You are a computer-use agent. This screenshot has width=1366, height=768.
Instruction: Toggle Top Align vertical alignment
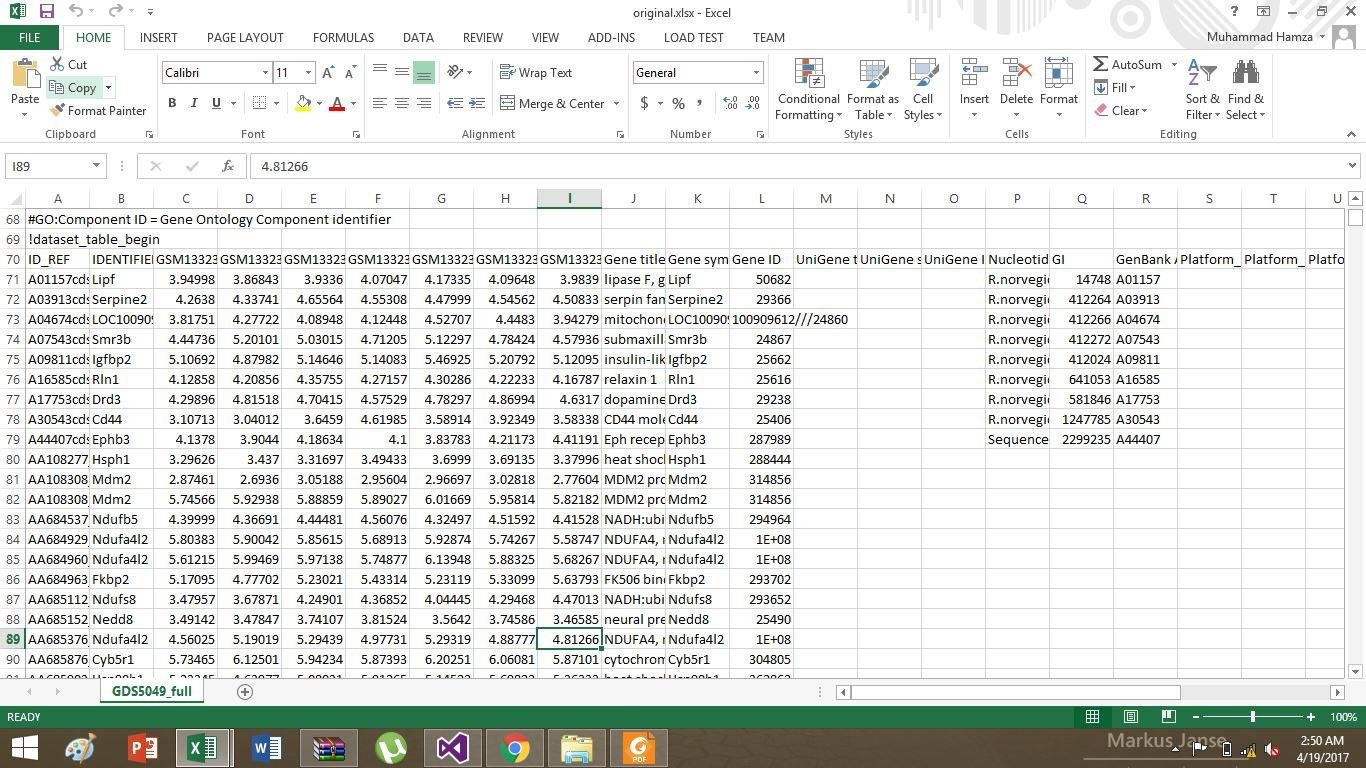380,72
